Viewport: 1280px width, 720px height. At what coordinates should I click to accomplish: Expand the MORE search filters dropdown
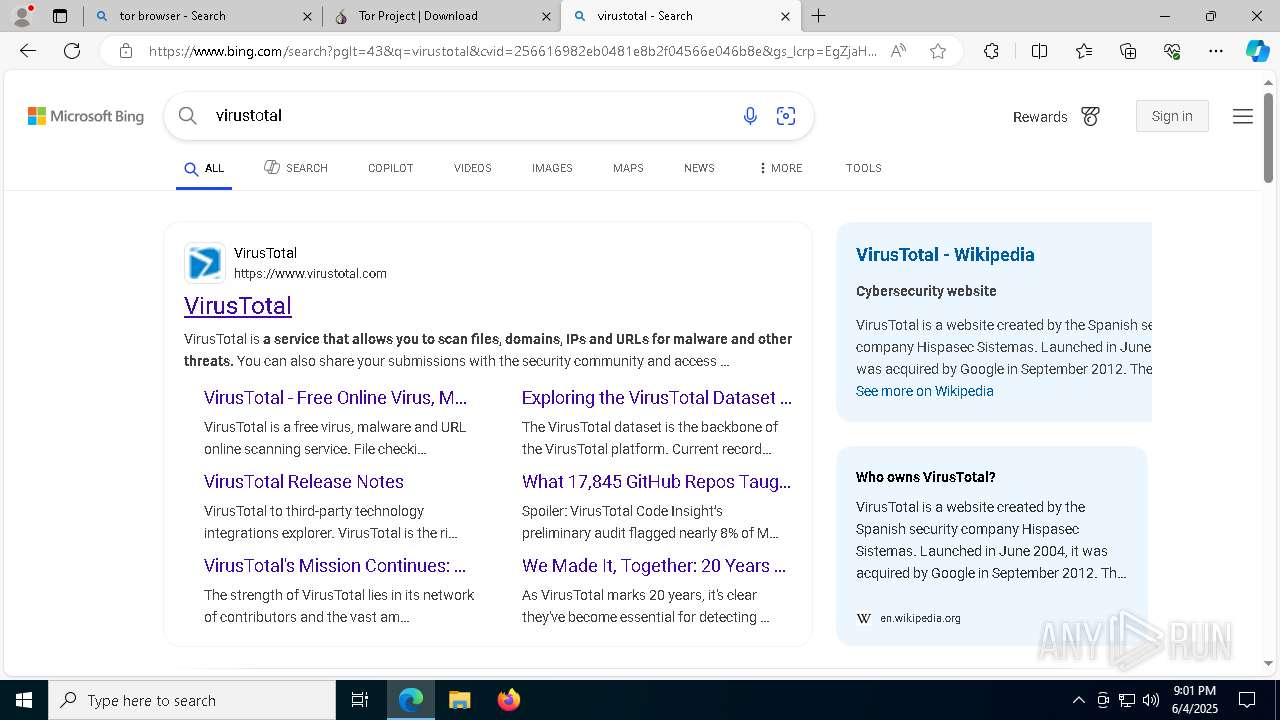(780, 168)
